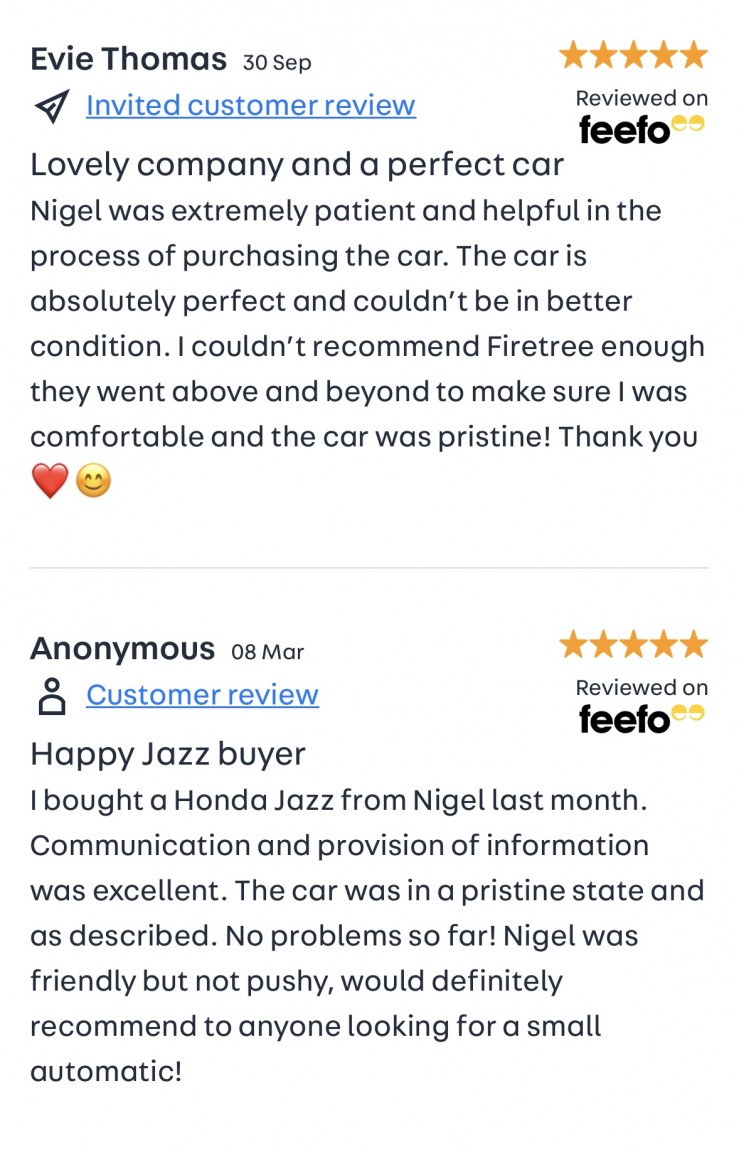
Task: Click the five-star rating on the Anonymous review
Action: pos(633,644)
